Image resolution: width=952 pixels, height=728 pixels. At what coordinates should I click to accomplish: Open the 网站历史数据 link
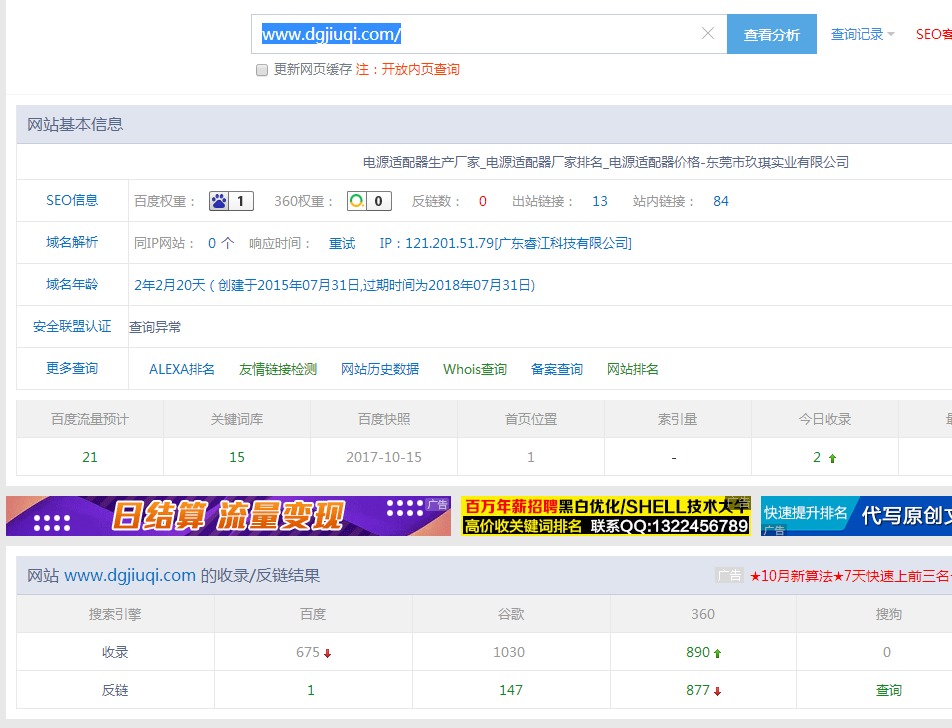pyautogui.click(x=376, y=369)
